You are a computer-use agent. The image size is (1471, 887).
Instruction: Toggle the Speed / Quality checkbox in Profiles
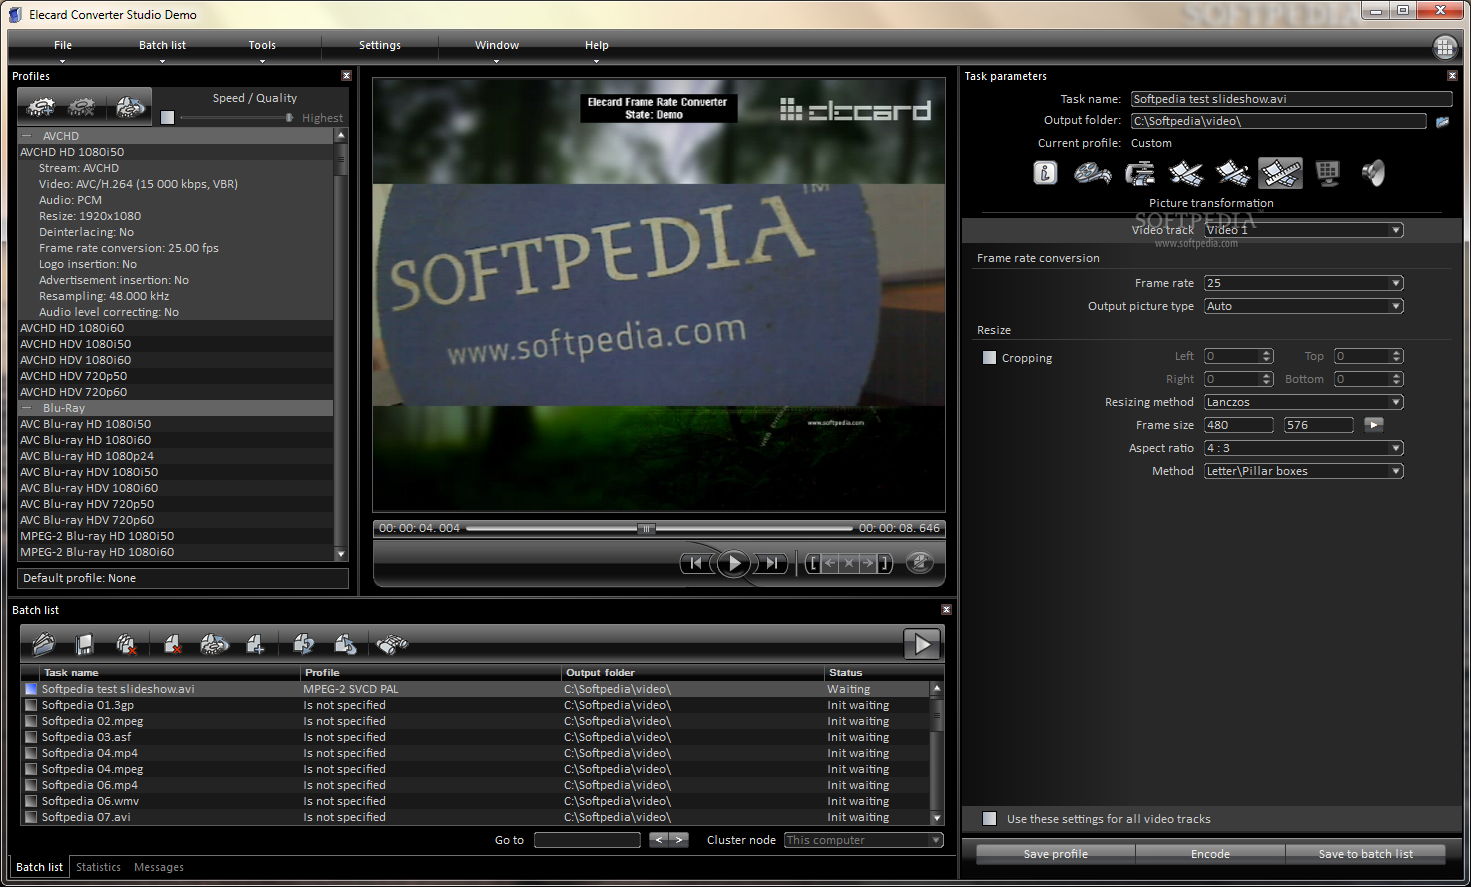[167, 117]
